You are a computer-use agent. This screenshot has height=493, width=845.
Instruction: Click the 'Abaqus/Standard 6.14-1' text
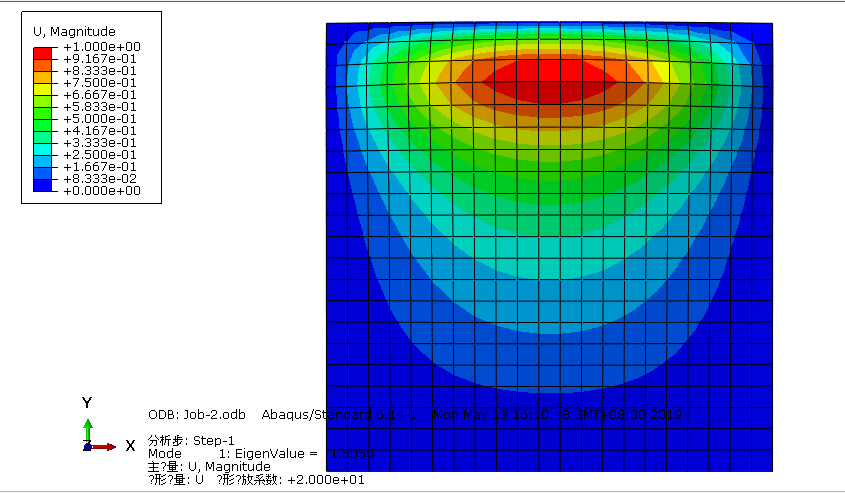coord(339,415)
